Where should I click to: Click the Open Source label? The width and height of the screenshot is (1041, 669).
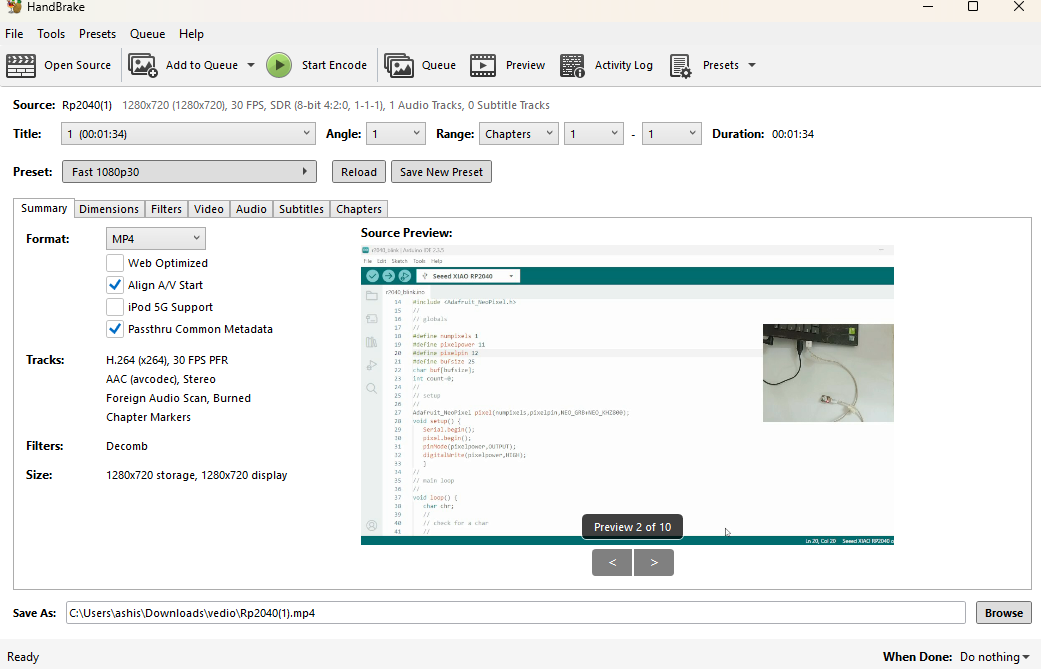point(78,65)
